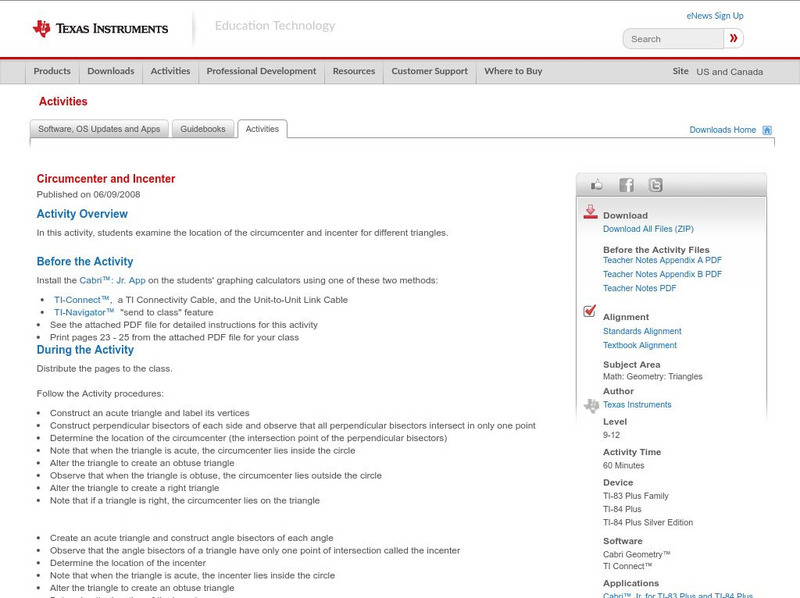Screen dimensions: 800x598
Task: Click the thumbs-up like icon
Action: [596, 185]
